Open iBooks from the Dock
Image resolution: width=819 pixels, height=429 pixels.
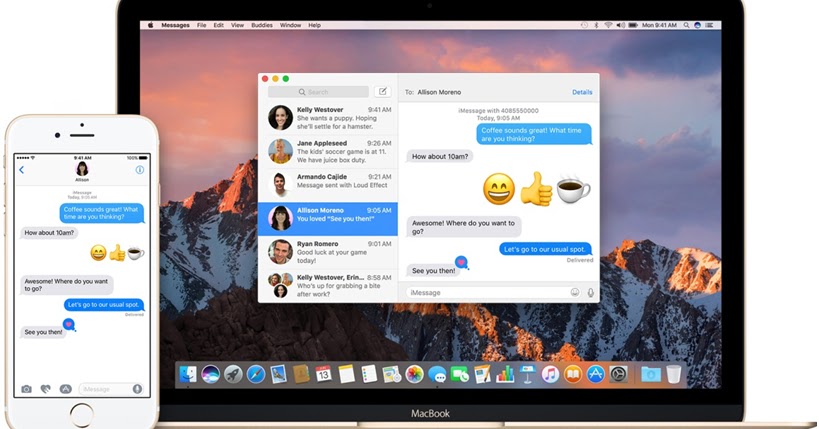click(573, 374)
